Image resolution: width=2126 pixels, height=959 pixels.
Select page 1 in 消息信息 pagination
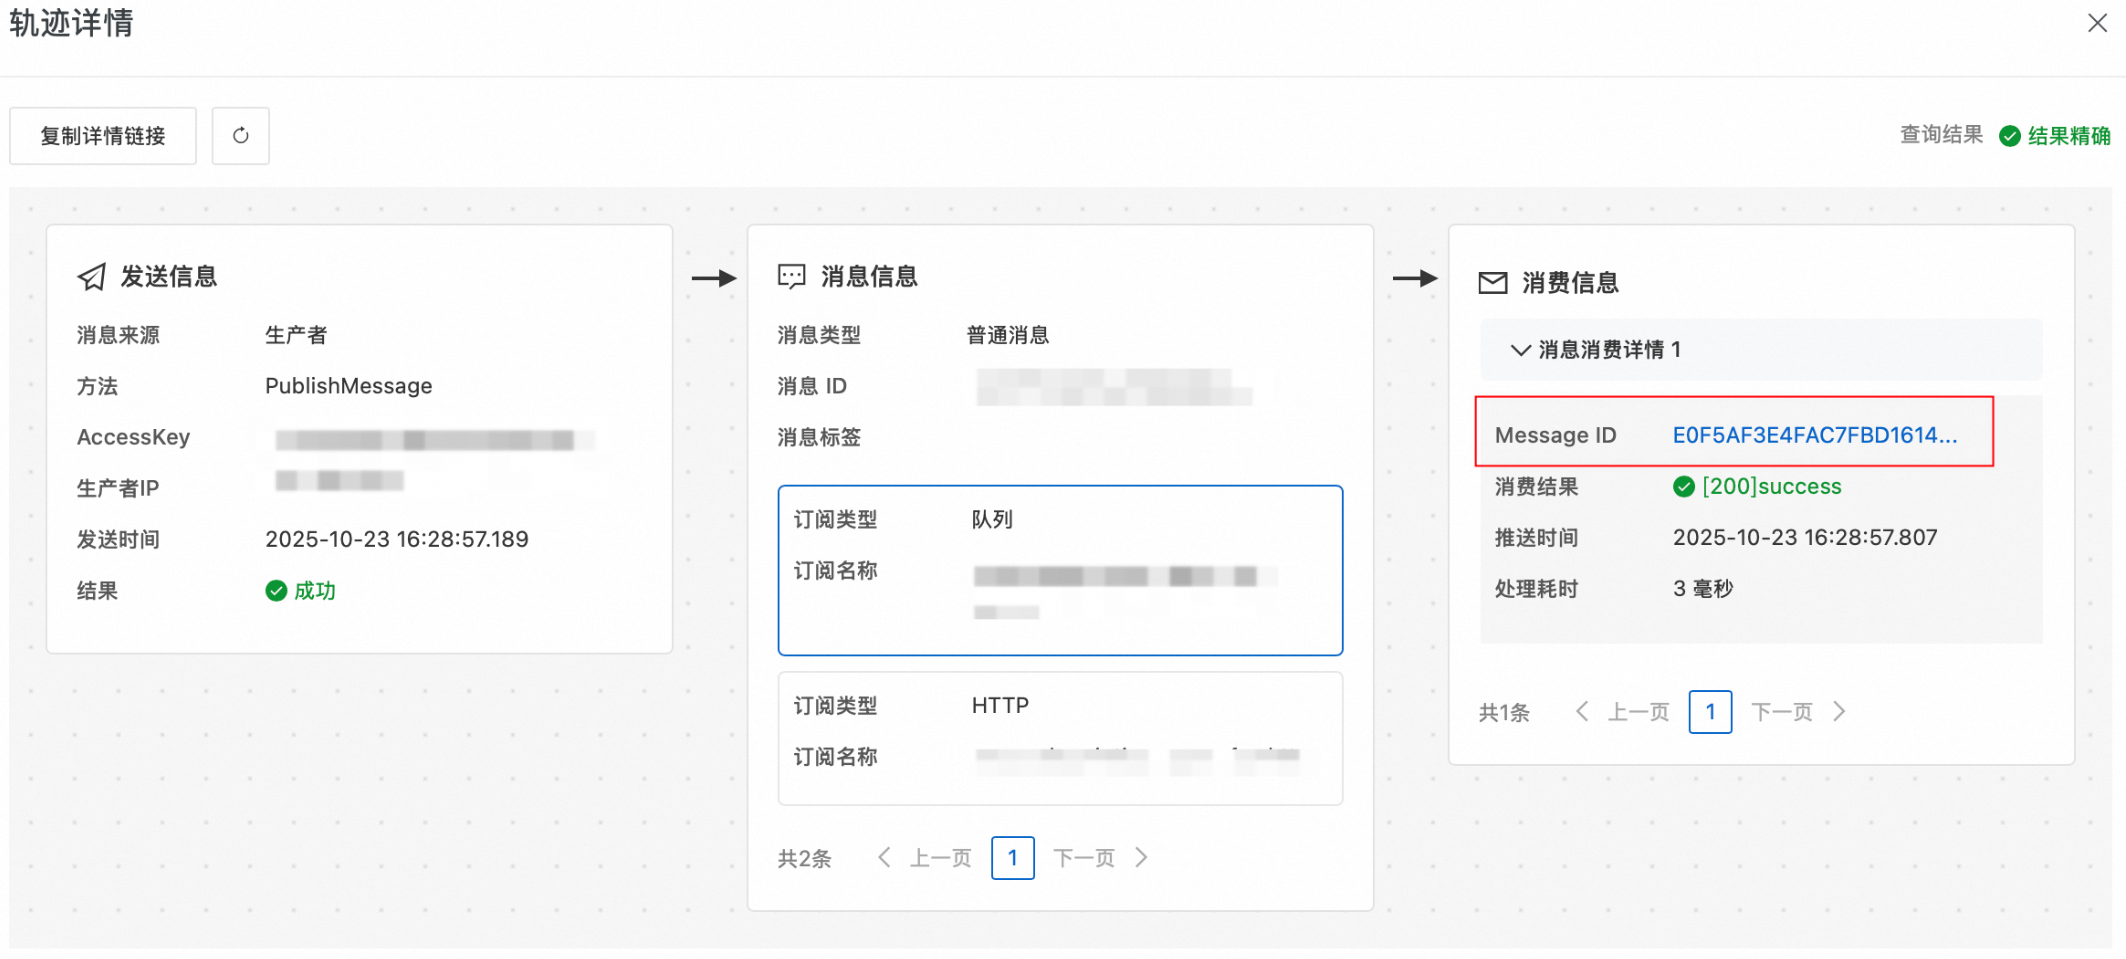pyautogui.click(x=1013, y=858)
